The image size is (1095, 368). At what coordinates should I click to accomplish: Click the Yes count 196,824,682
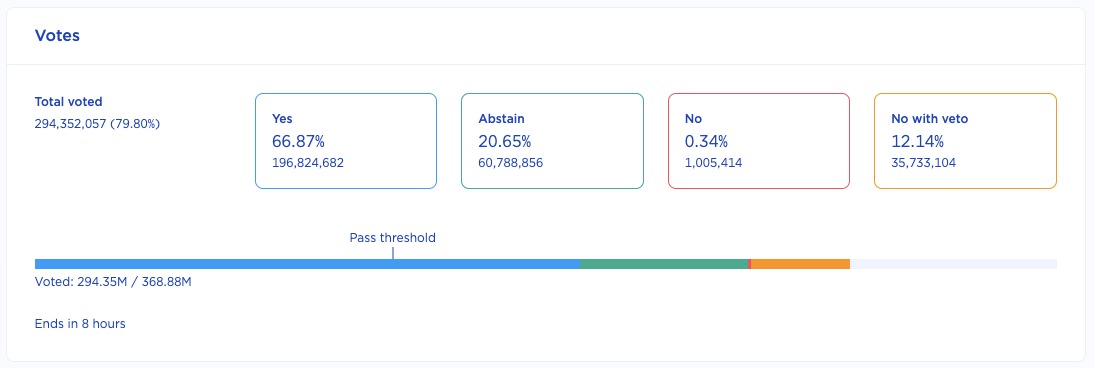(308, 163)
